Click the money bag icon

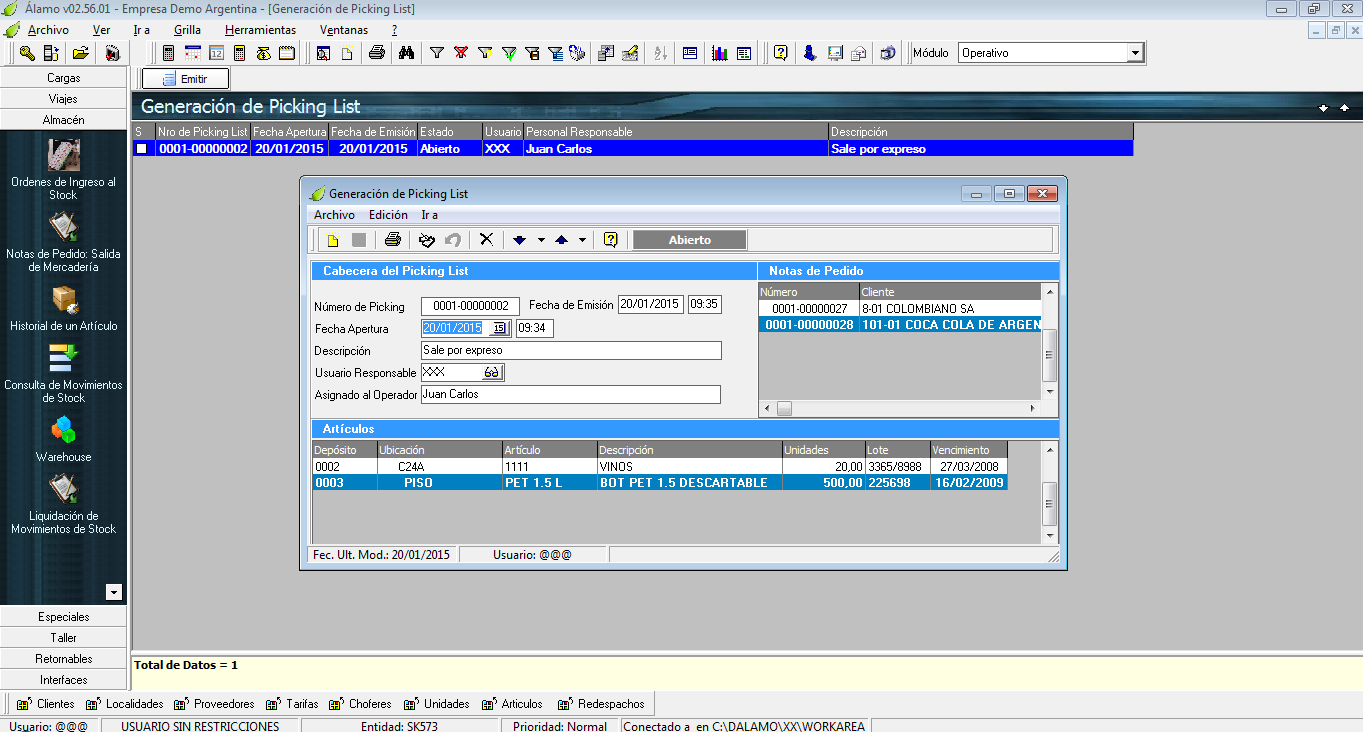click(264, 53)
